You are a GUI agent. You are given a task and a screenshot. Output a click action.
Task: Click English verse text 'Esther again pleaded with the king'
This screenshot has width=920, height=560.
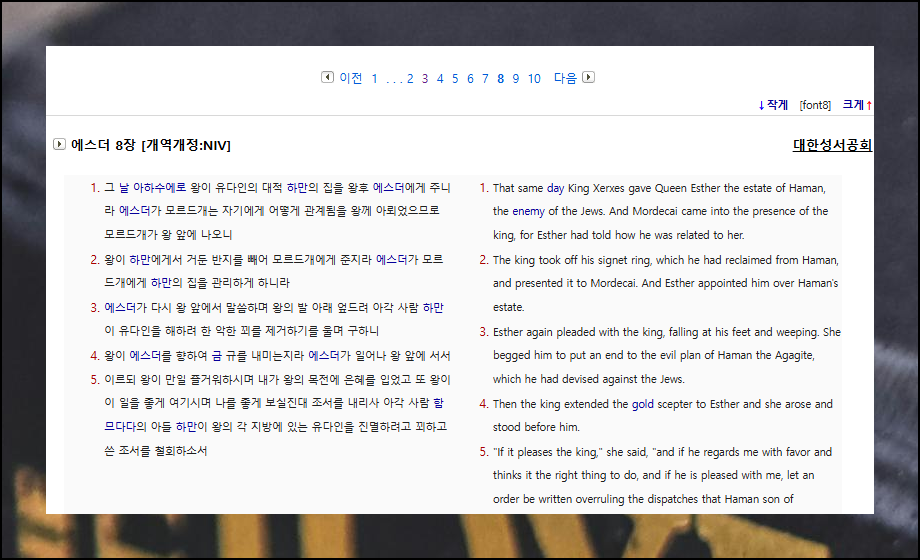[578, 332]
